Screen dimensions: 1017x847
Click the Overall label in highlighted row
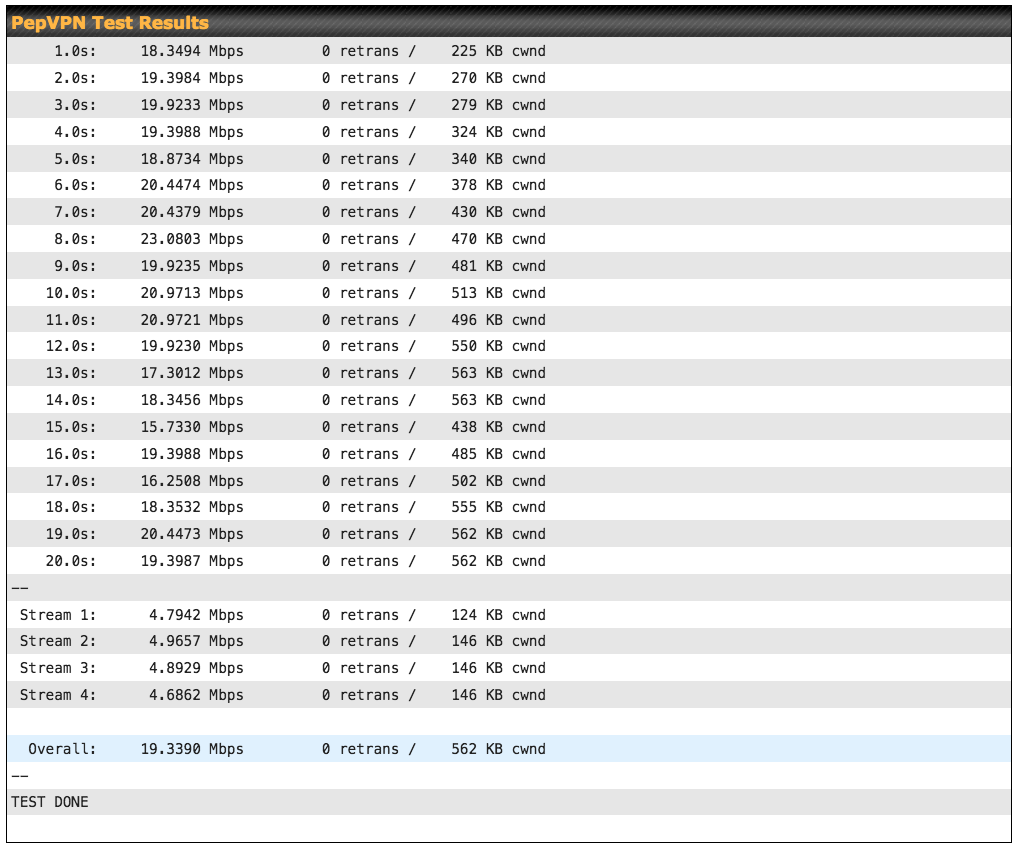pyautogui.click(x=62, y=749)
